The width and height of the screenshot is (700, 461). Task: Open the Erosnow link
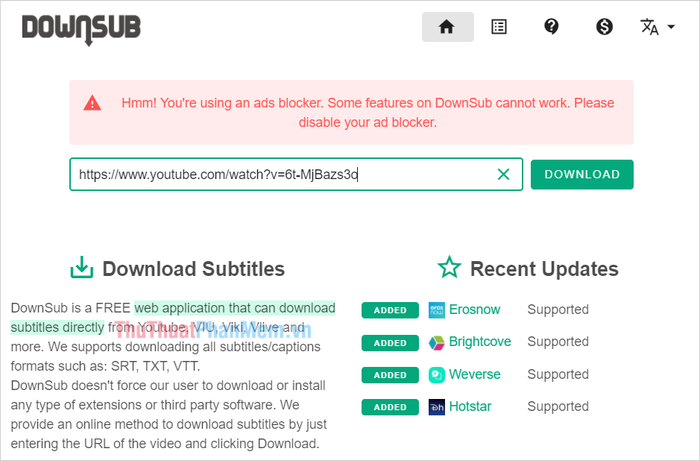pos(474,309)
